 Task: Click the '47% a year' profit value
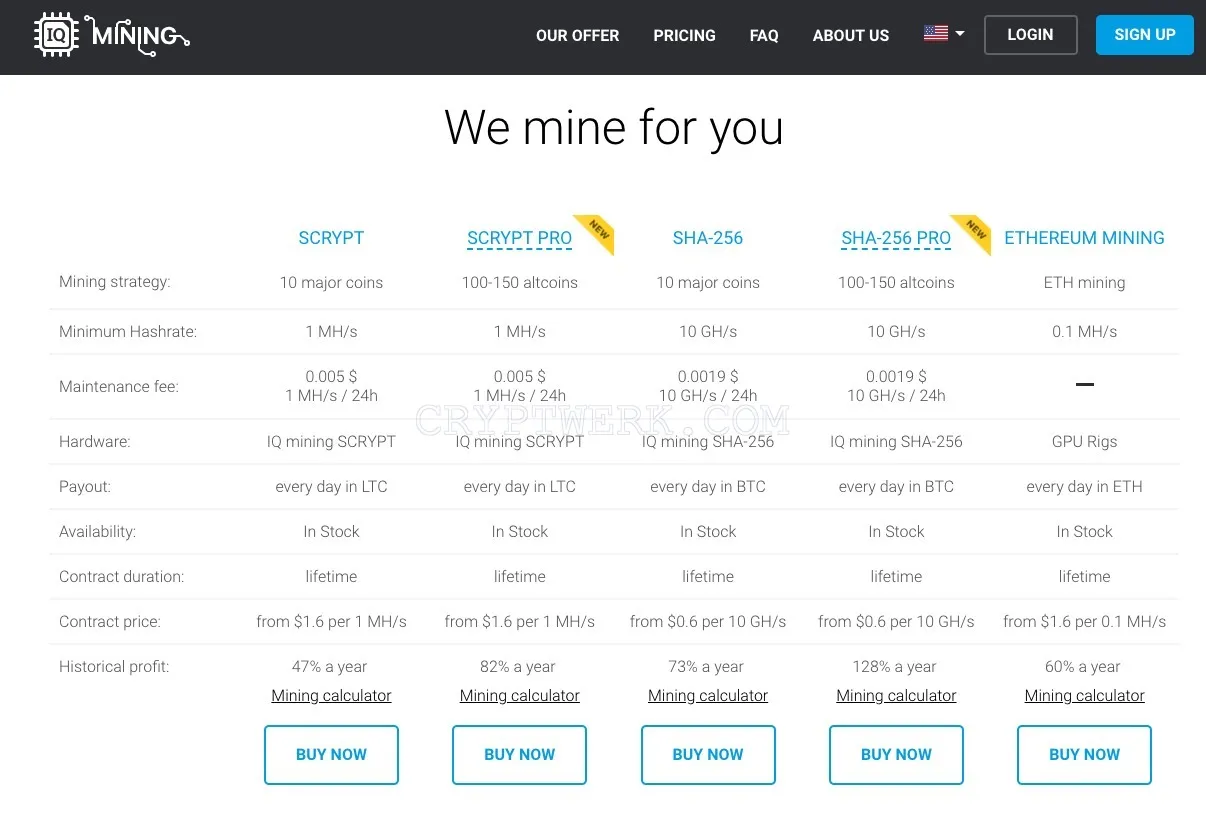pyautogui.click(x=331, y=667)
